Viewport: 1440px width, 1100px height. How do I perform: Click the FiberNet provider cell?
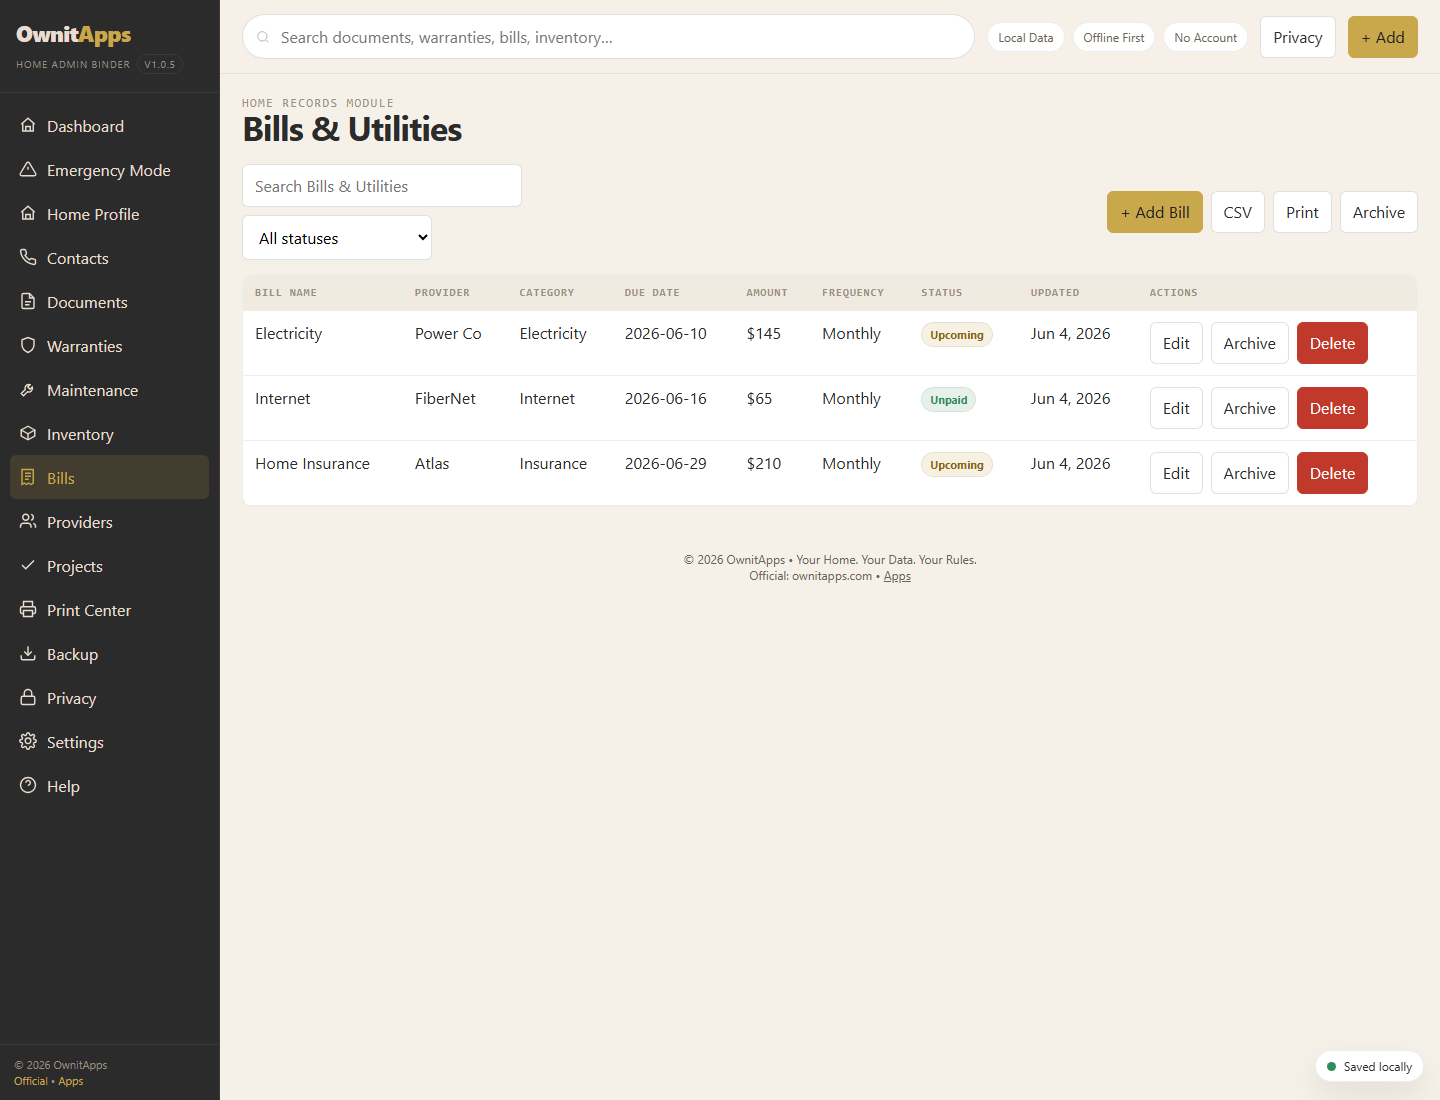[x=445, y=399]
